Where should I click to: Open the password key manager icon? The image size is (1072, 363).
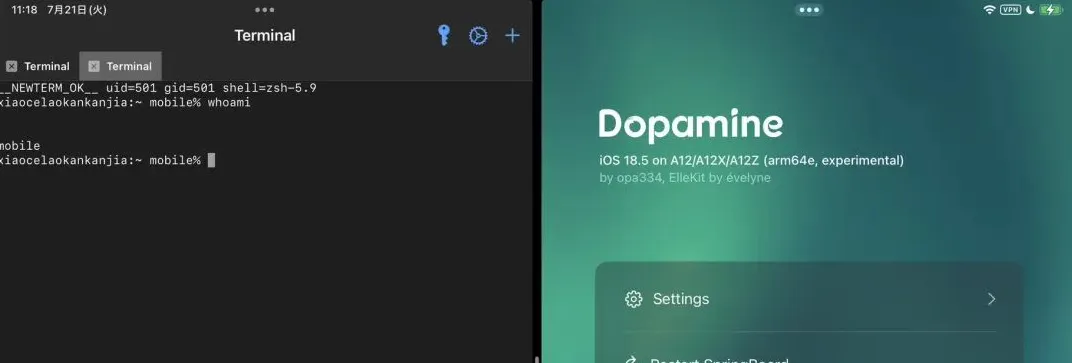coord(444,36)
